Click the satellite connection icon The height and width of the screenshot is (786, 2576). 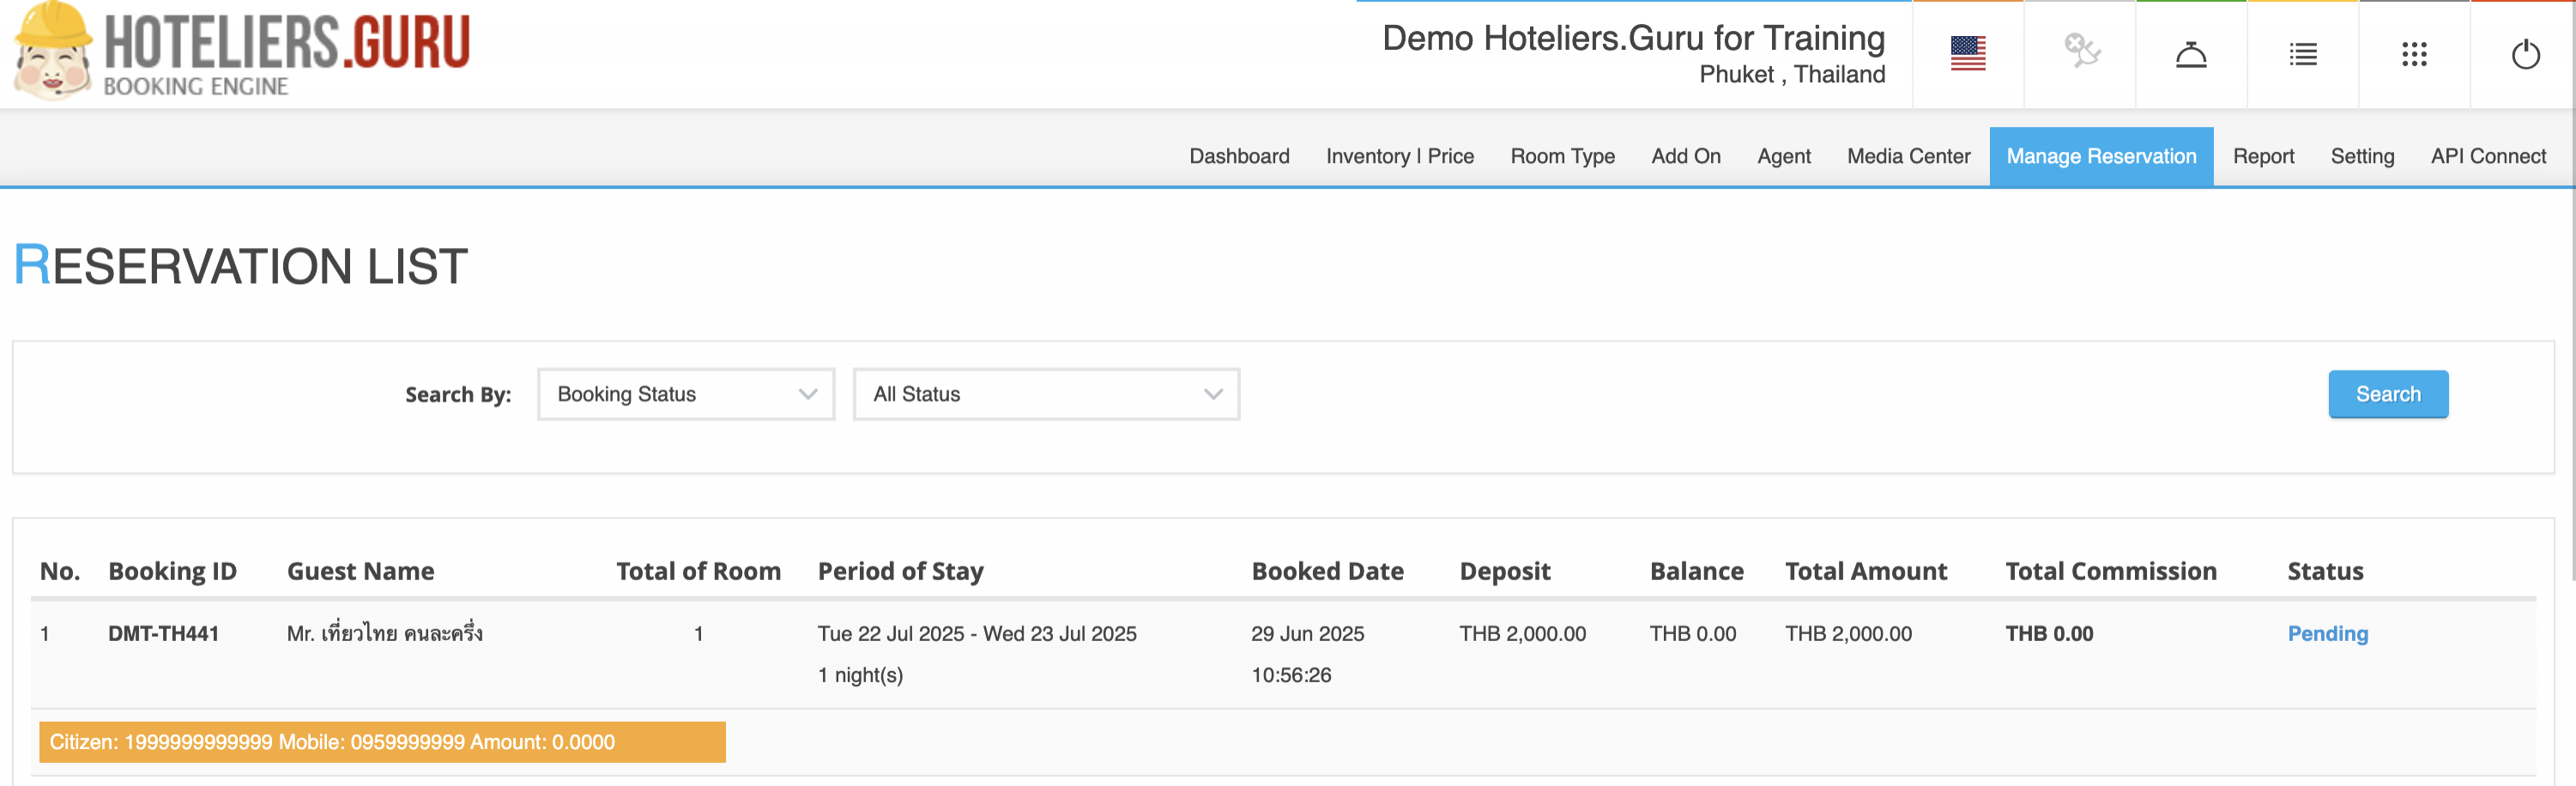tap(2080, 52)
